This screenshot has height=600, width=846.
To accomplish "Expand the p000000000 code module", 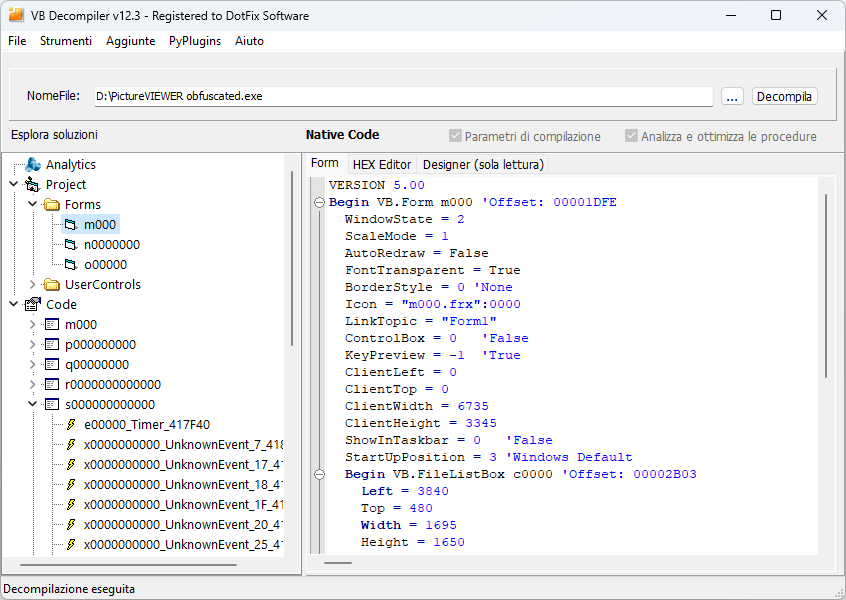I will coord(32,344).
